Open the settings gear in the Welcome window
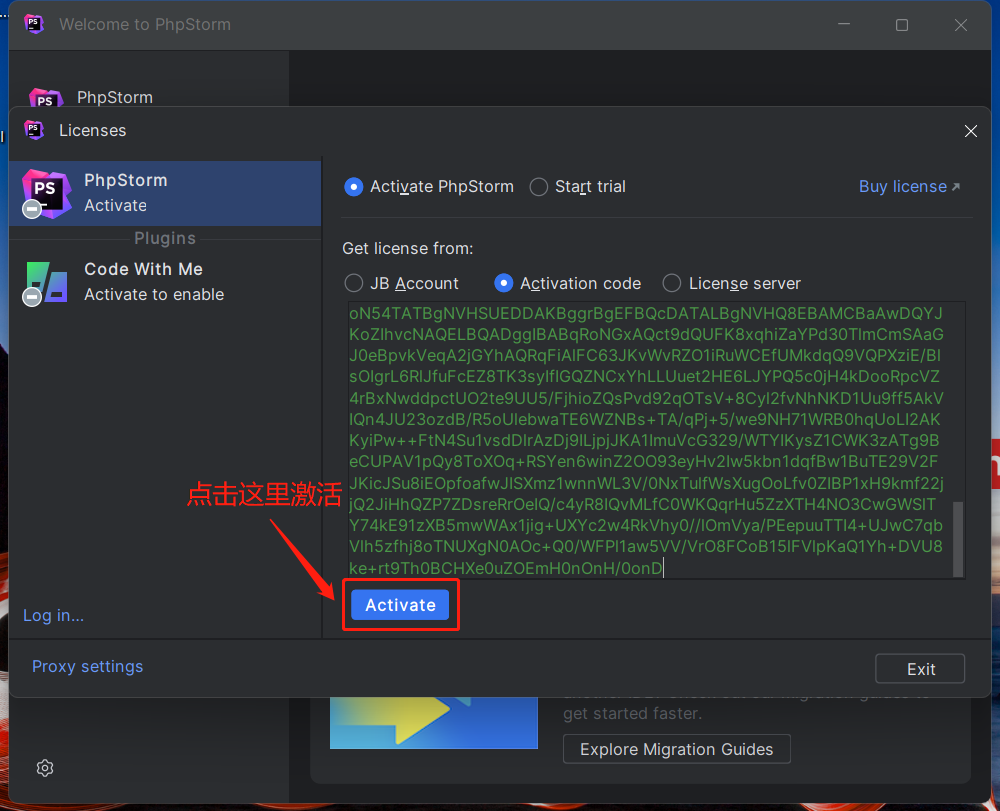Viewport: 1000px width, 811px height. (x=45, y=768)
